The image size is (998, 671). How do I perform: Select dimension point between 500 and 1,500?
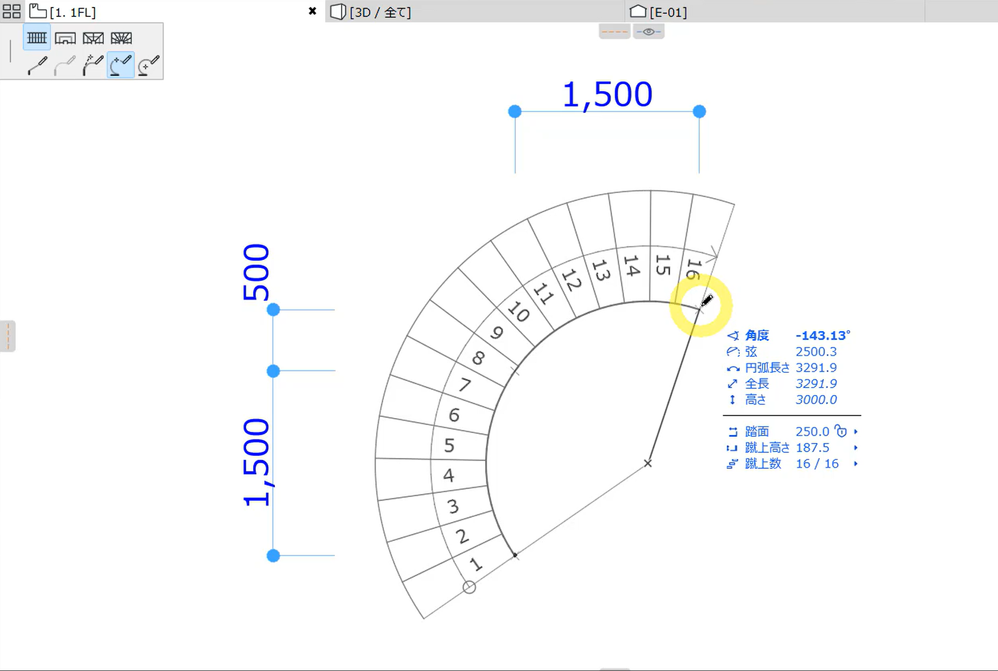[273, 371]
